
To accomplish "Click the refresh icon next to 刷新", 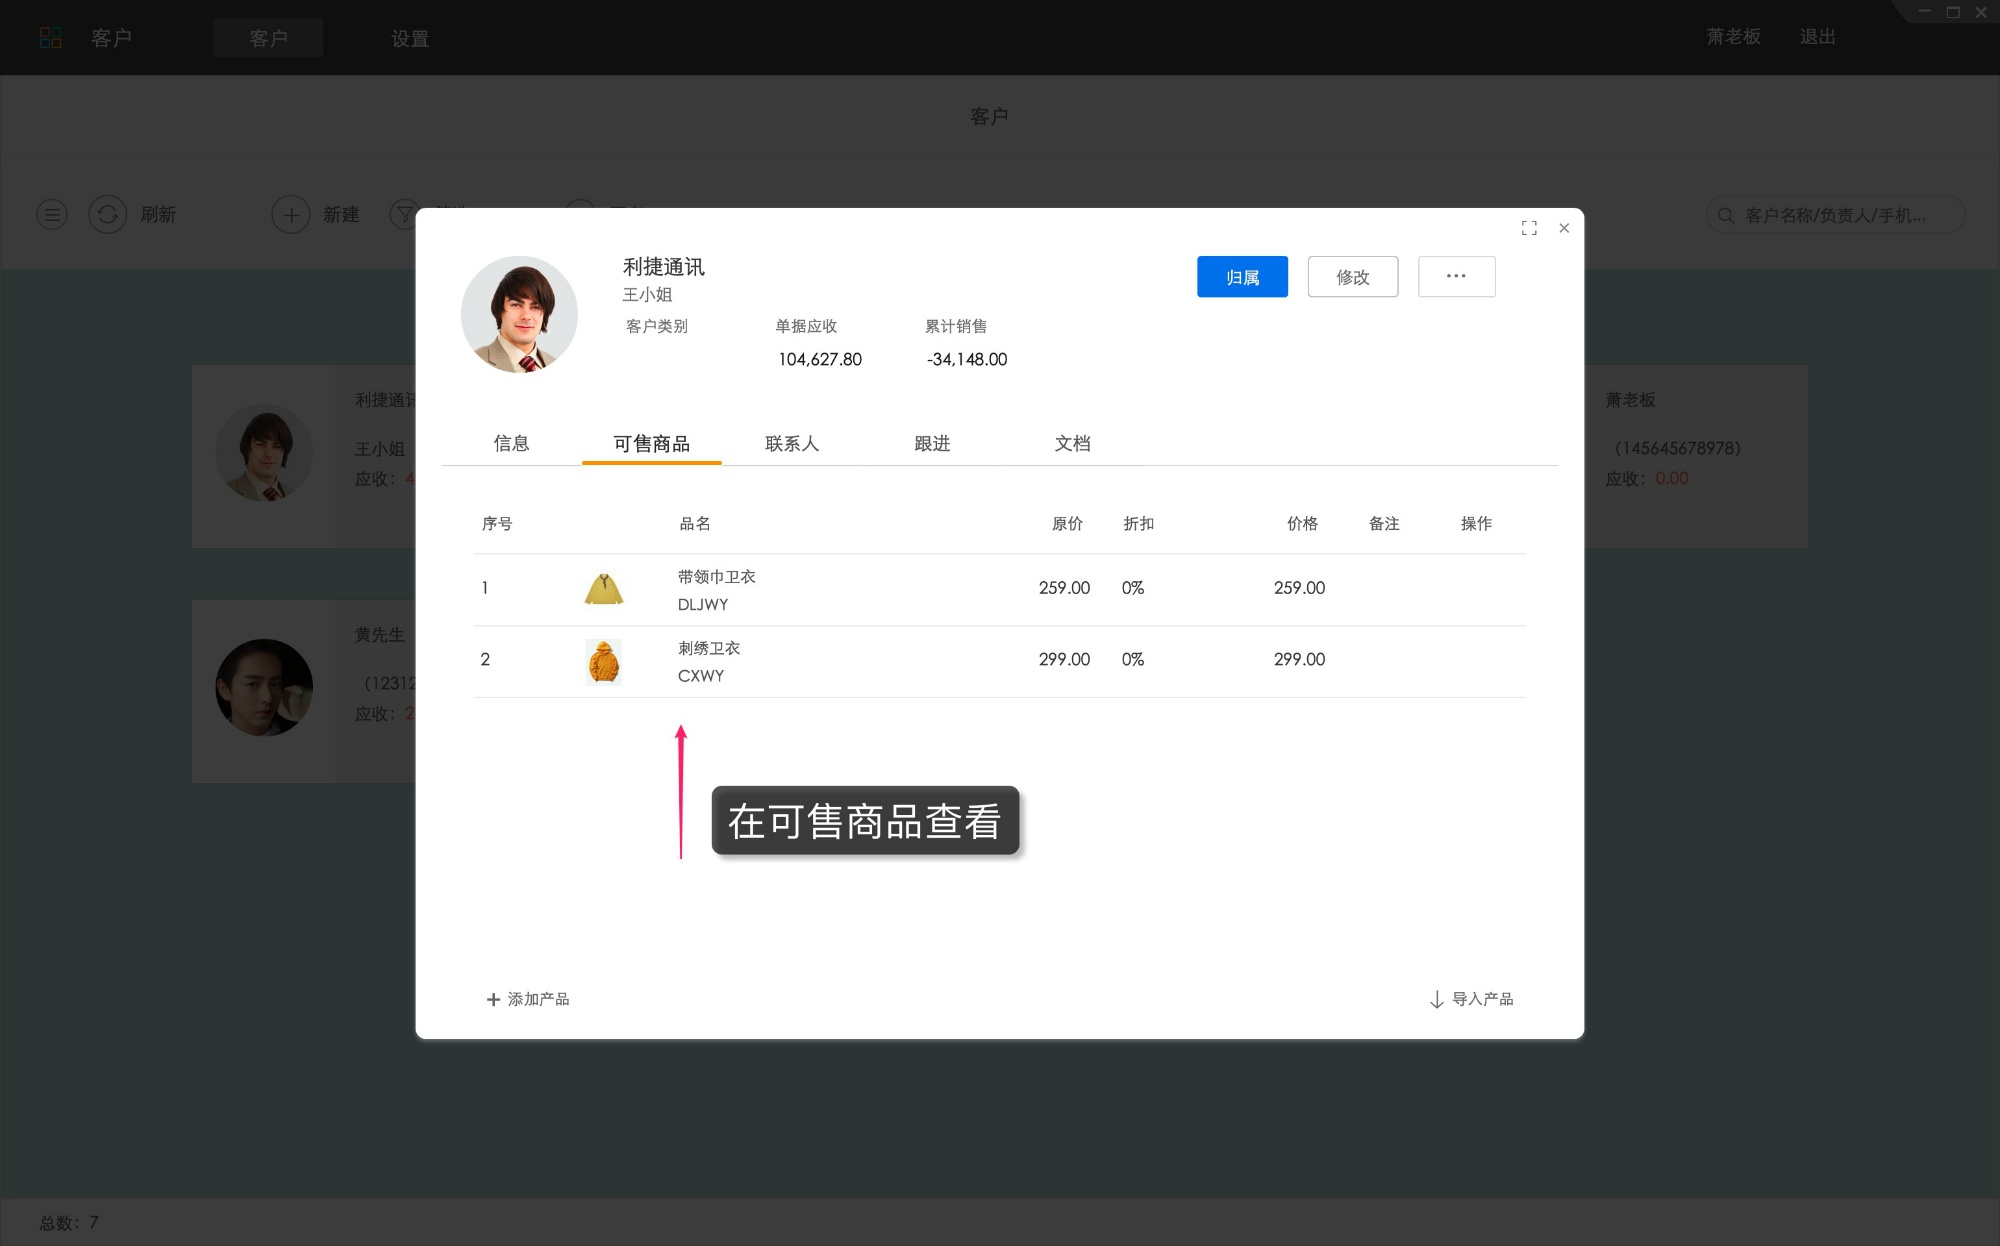I will (x=107, y=214).
